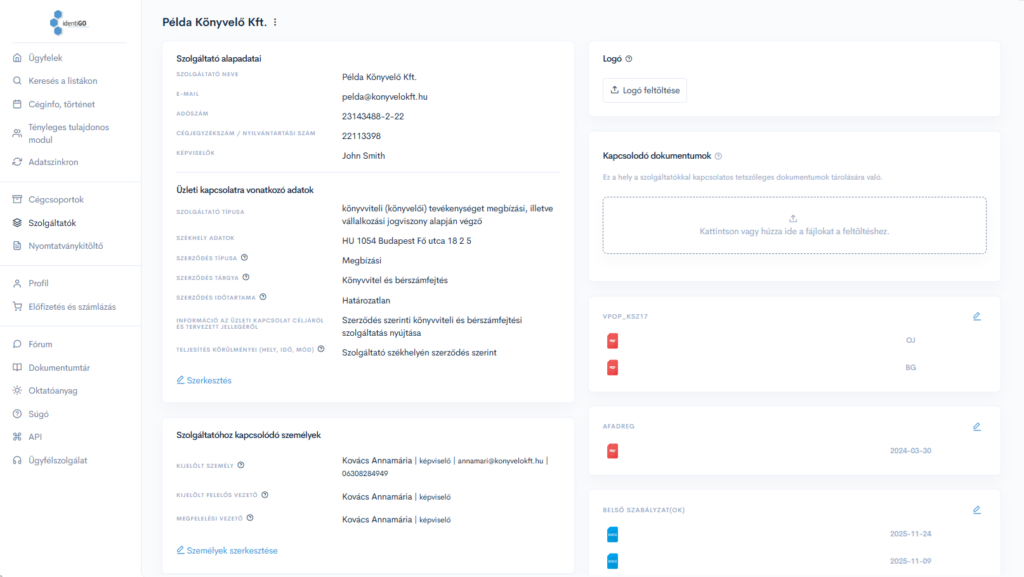
Task: Open Tényleges tulajdonos modul
Action: point(69,133)
